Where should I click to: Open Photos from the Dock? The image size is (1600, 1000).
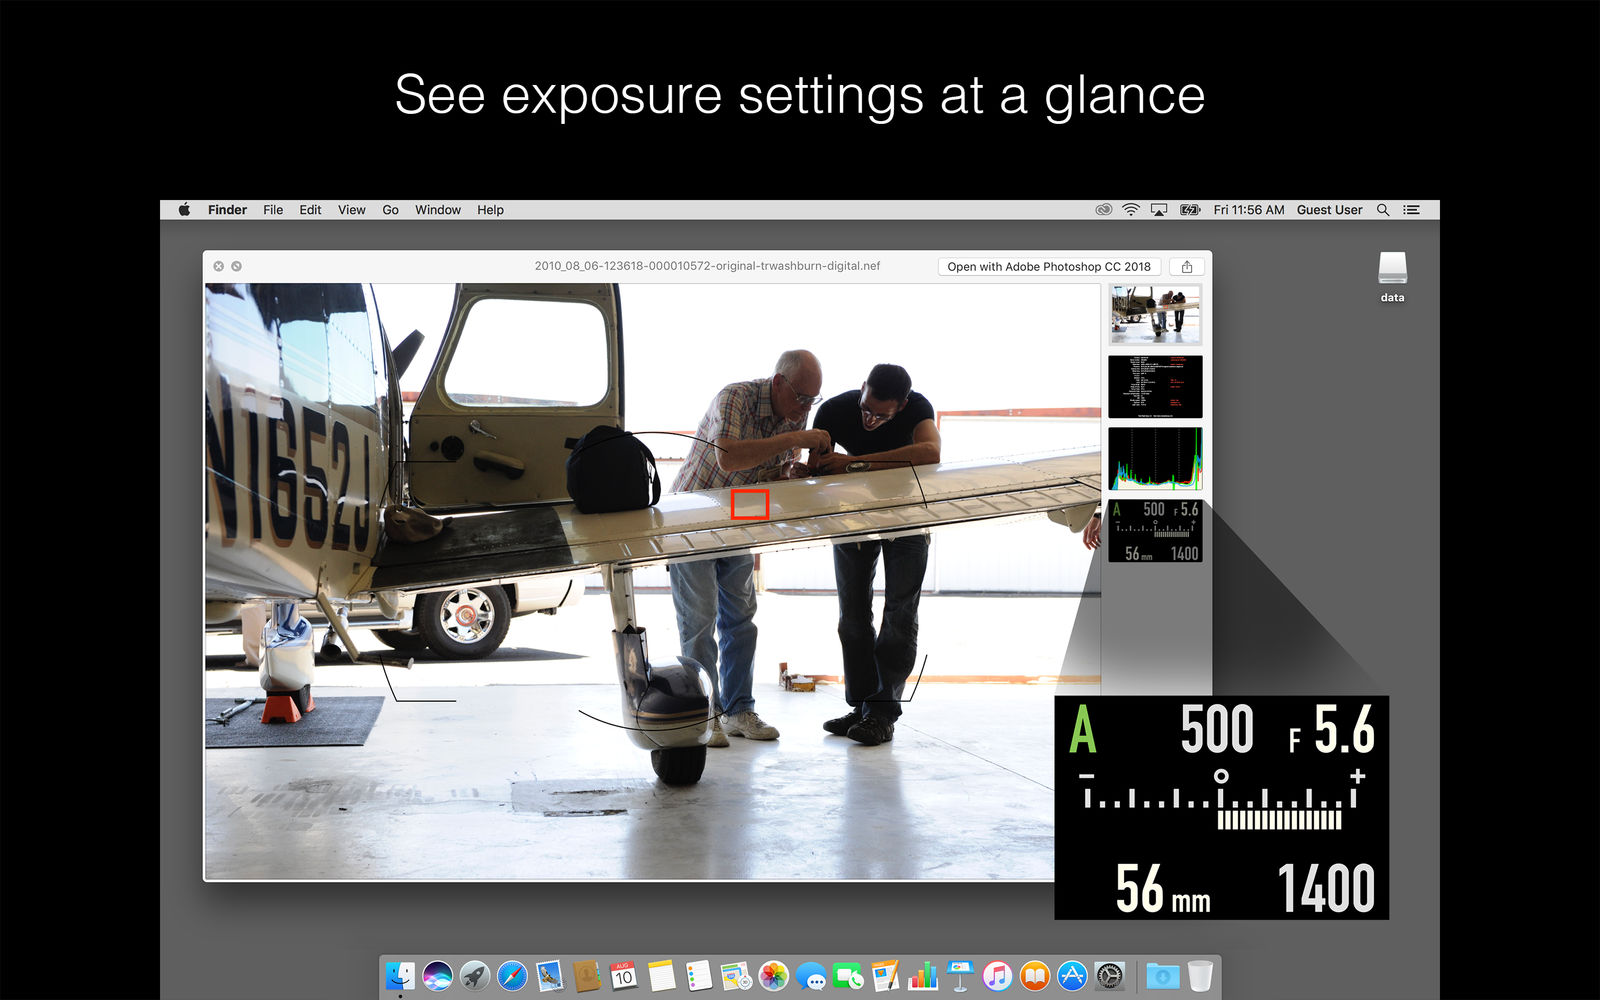(773, 975)
